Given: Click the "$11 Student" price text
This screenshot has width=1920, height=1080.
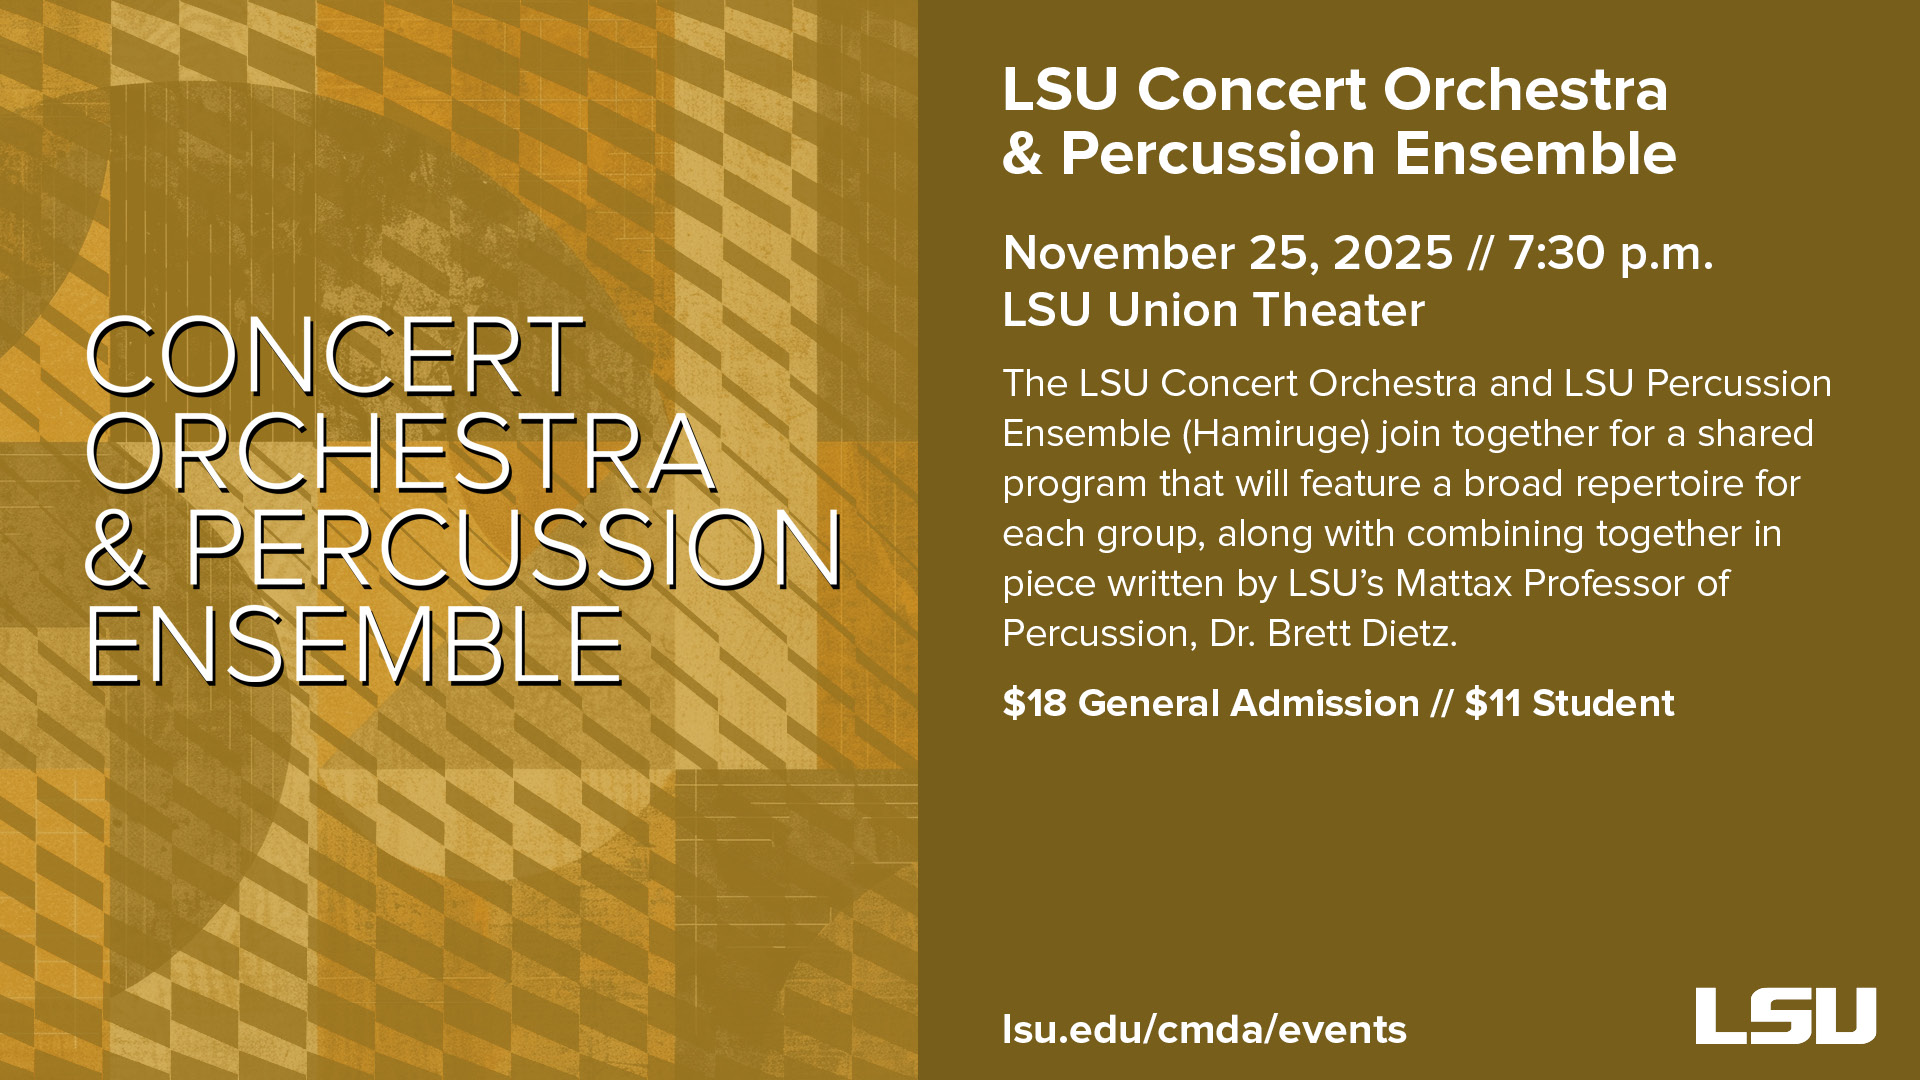Looking at the screenshot, I should 1569,703.
